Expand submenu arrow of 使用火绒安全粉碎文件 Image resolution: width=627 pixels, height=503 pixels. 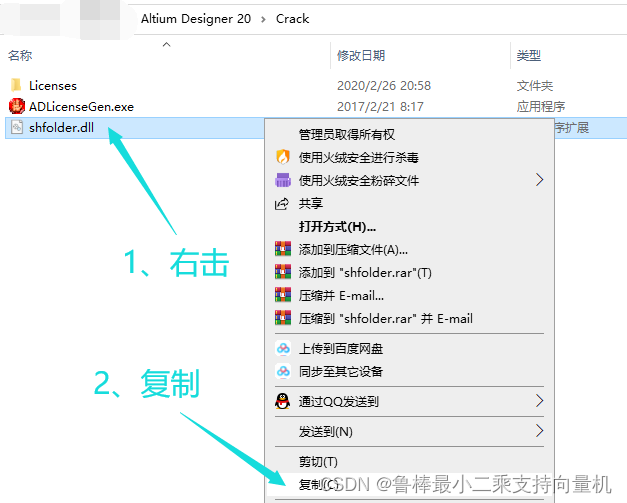pos(539,180)
